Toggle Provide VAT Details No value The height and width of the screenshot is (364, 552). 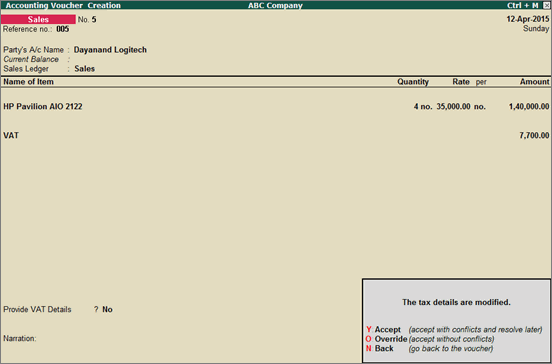107,309
